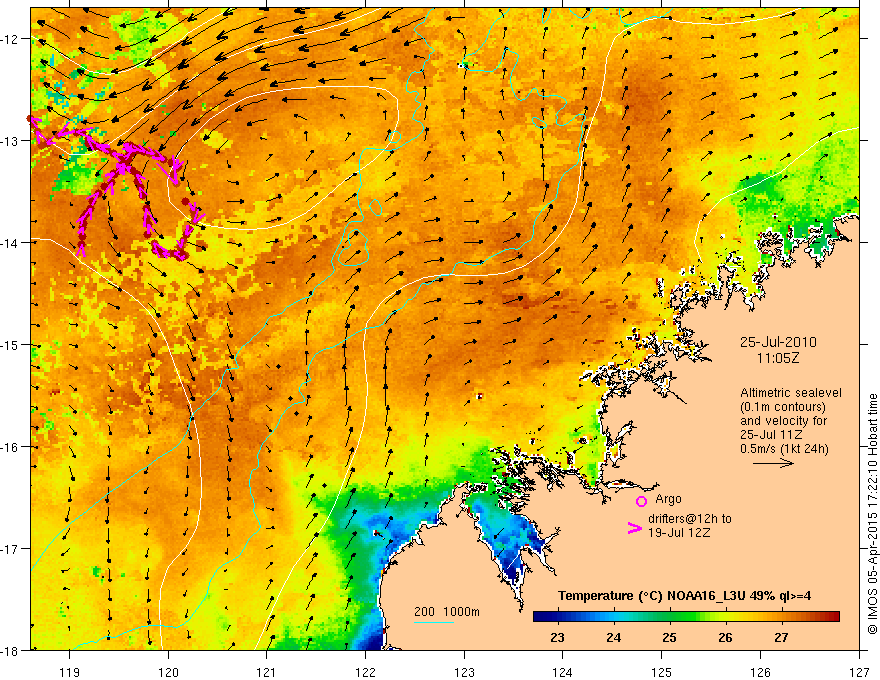This screenshot has height=680, width=880.
Task: Click longitude label 125 on bottom axis
Action: [x=662, y=673]
